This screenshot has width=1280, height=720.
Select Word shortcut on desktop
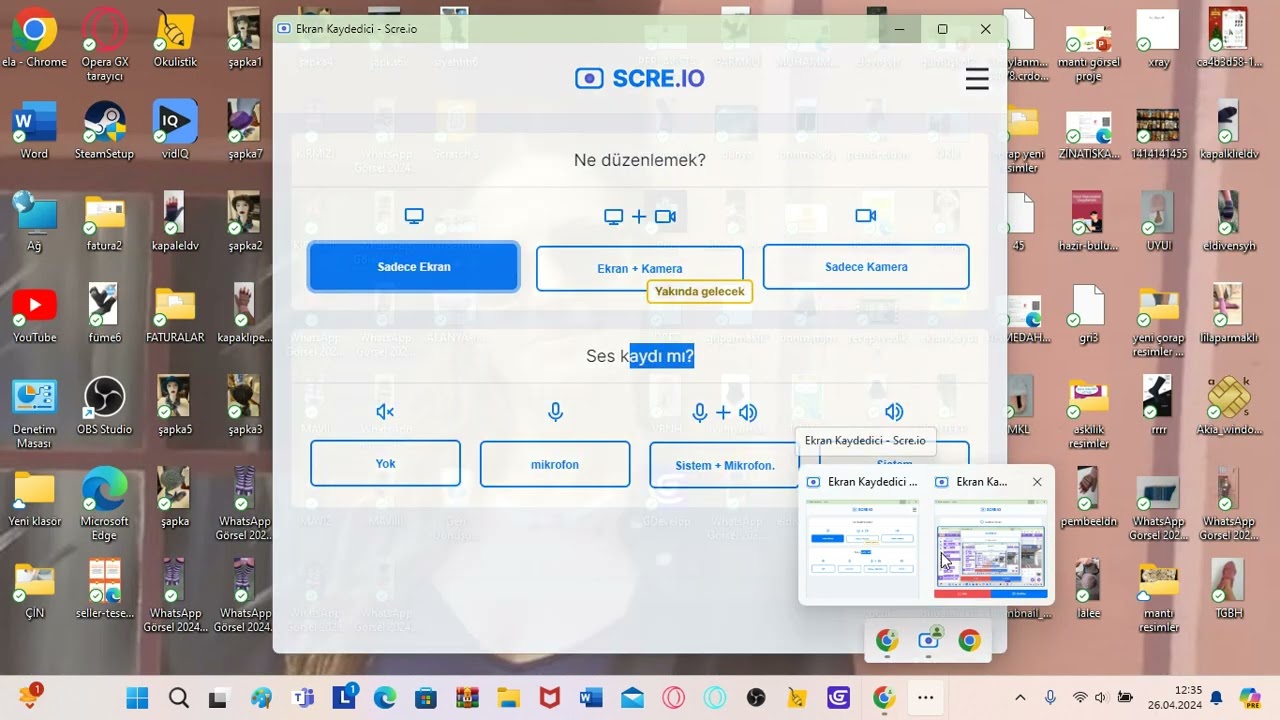[x=34, y=131]
